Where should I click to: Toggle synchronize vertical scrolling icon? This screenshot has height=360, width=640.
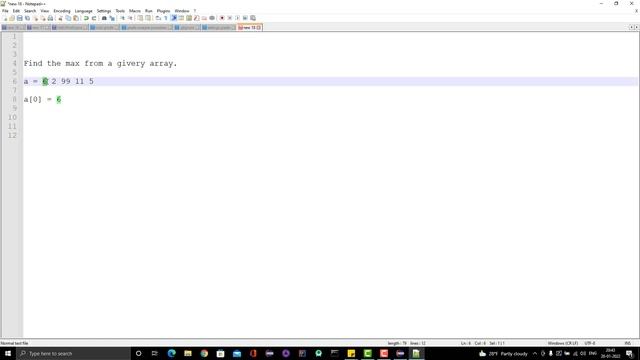click(x=140, y=18)
